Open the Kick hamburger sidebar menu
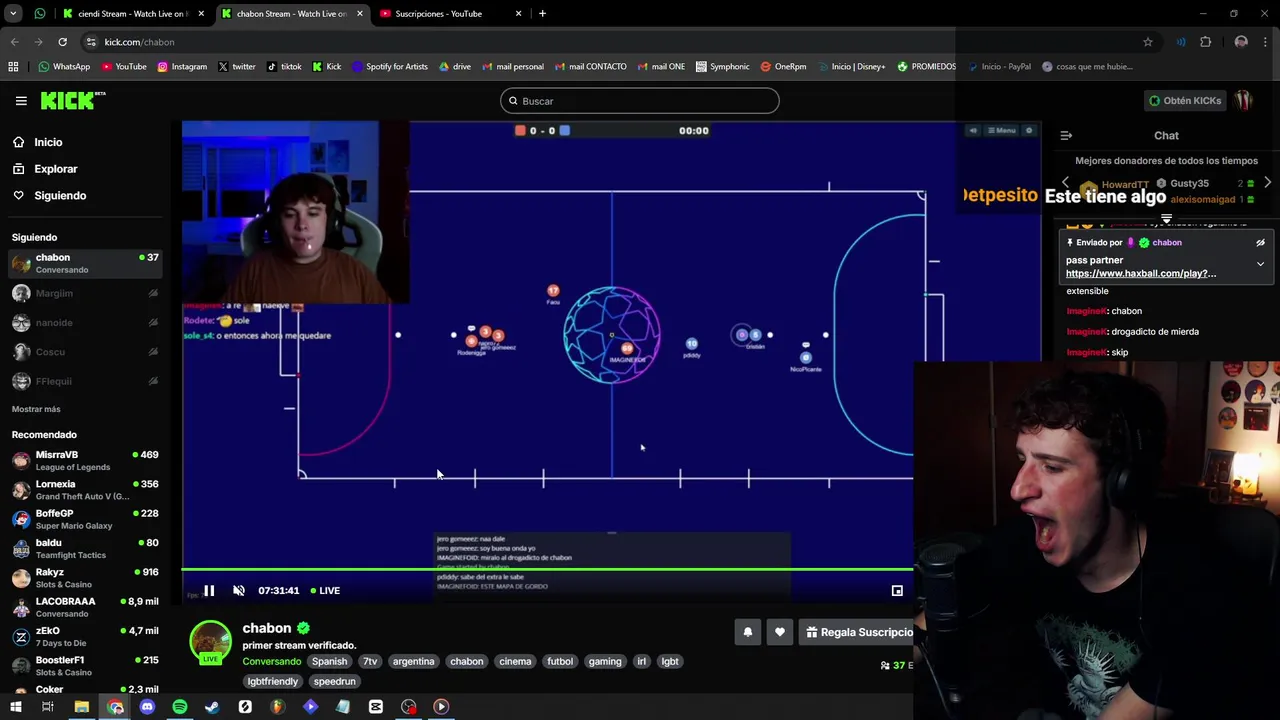The height and width of the screenshot is (720, 1280). click(x=21, y=101)
